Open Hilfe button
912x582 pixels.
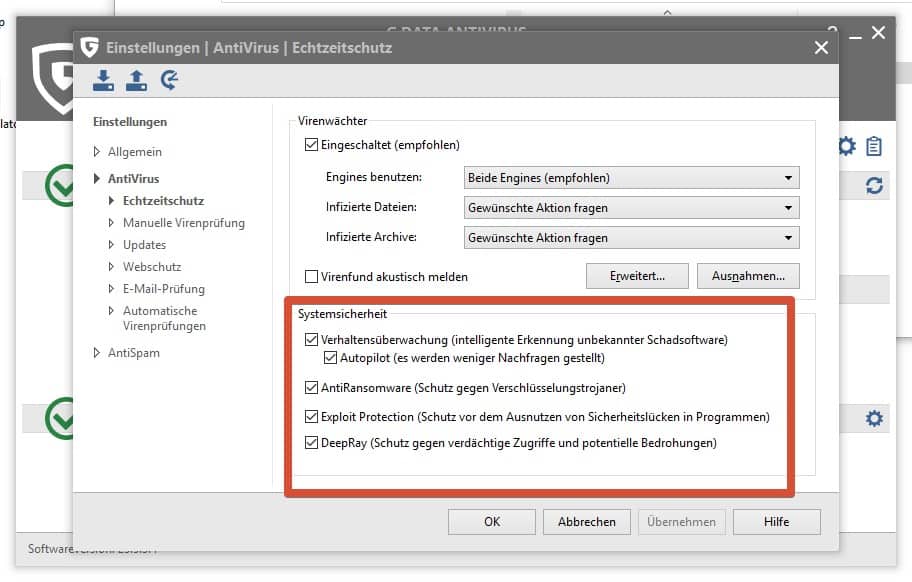tap(776, 522)
